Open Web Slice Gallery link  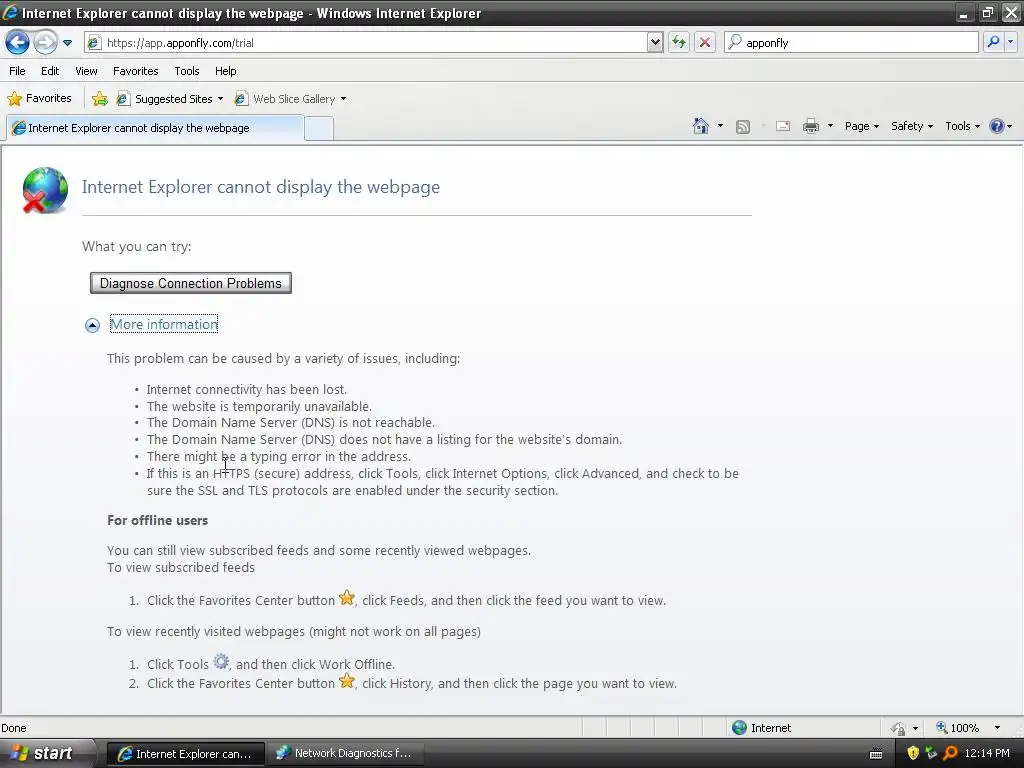pos(290,99)
